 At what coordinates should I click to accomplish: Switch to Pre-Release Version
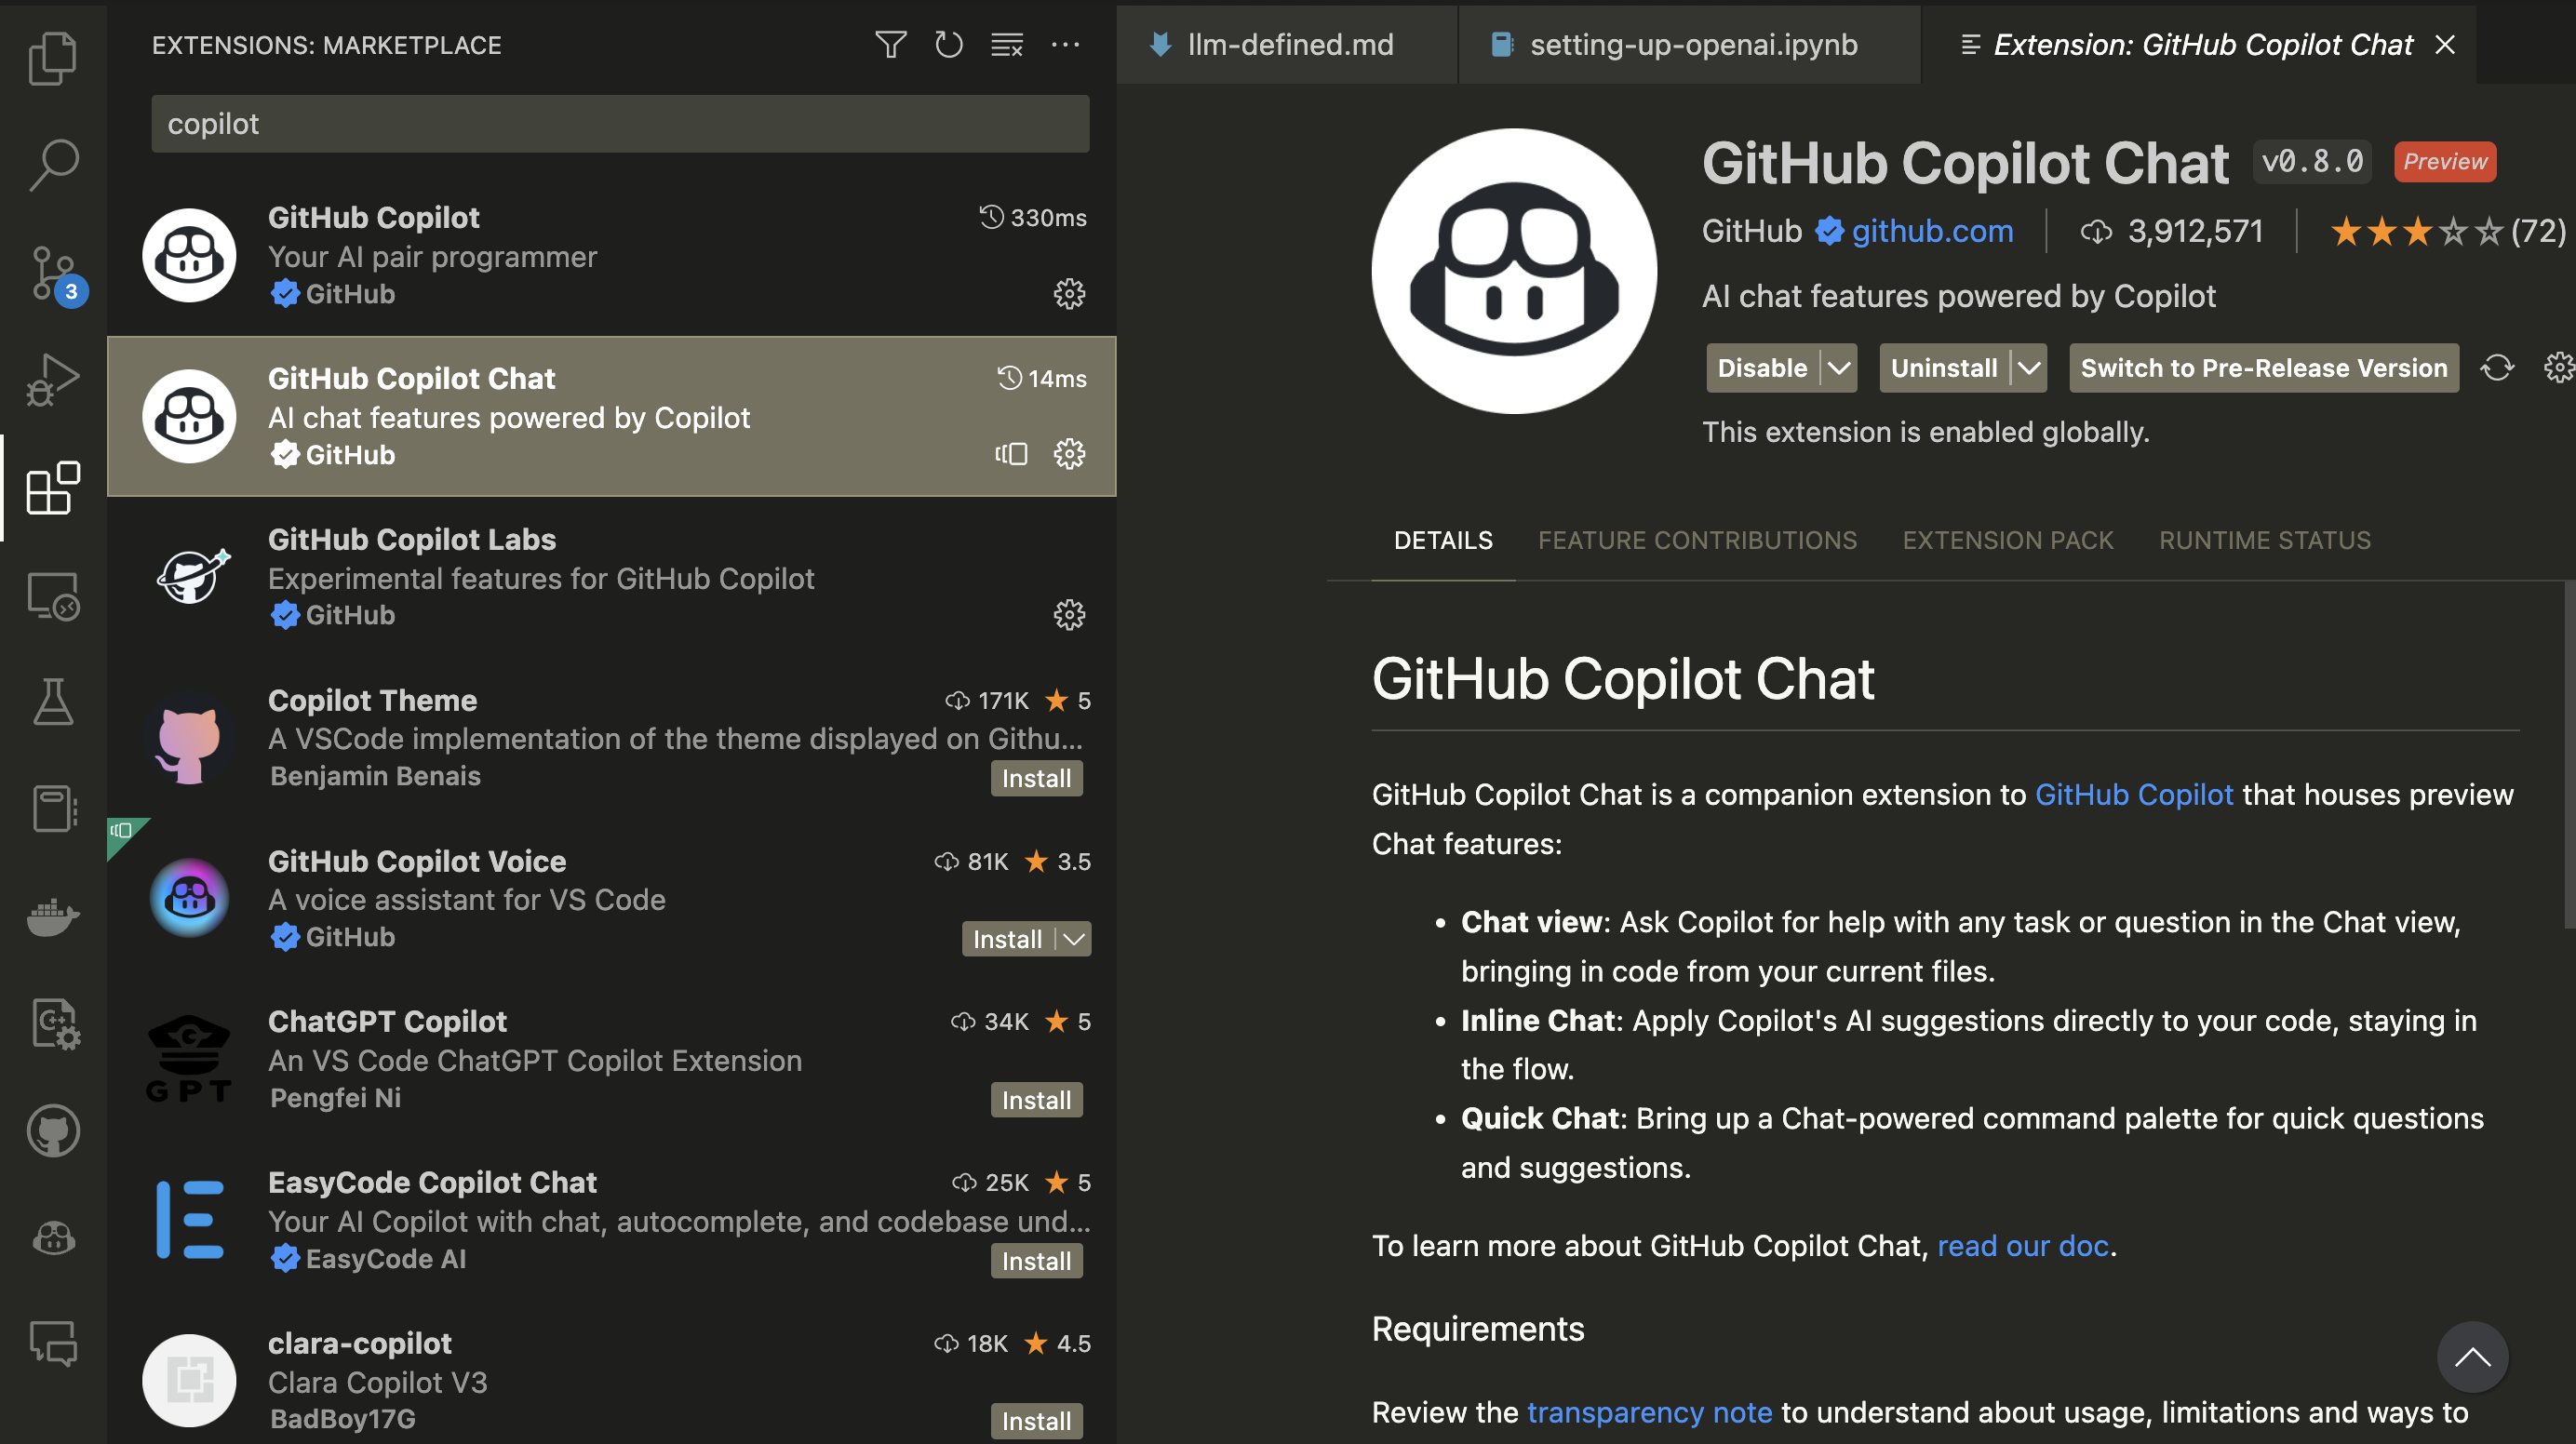click(x=2263, y=368)
